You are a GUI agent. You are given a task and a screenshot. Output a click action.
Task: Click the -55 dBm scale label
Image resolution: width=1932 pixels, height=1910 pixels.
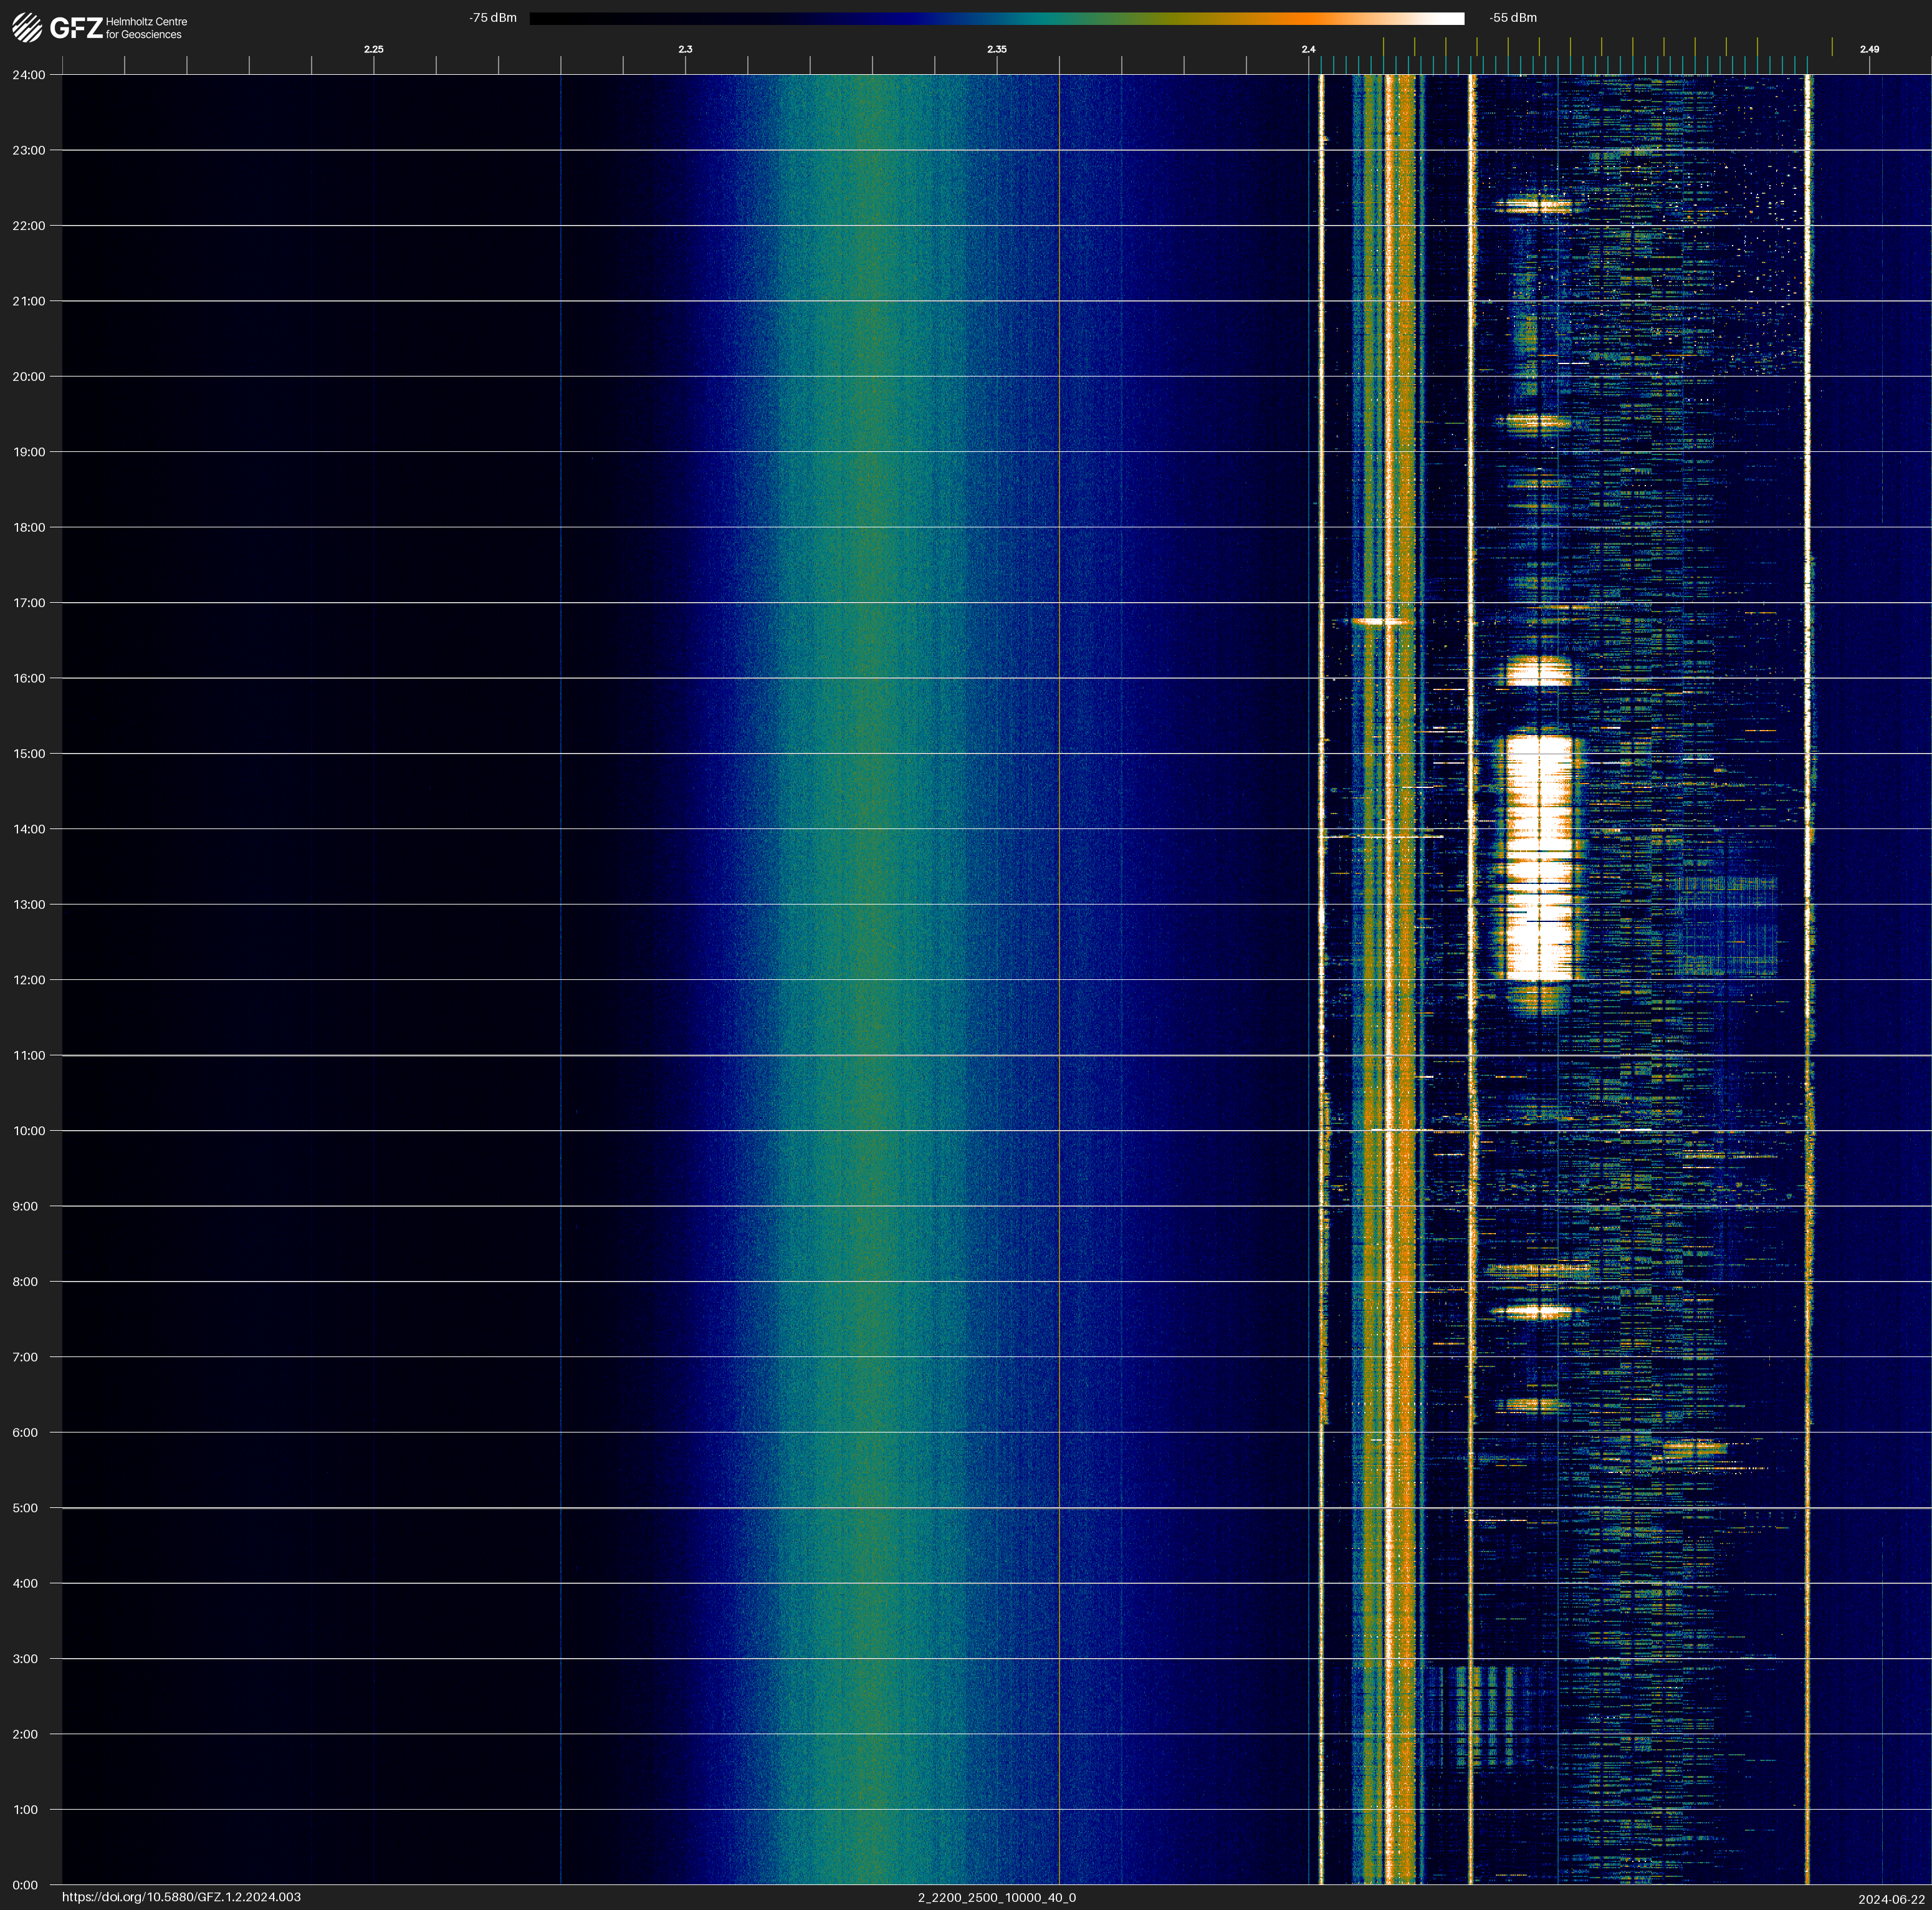pos(1512,18)
